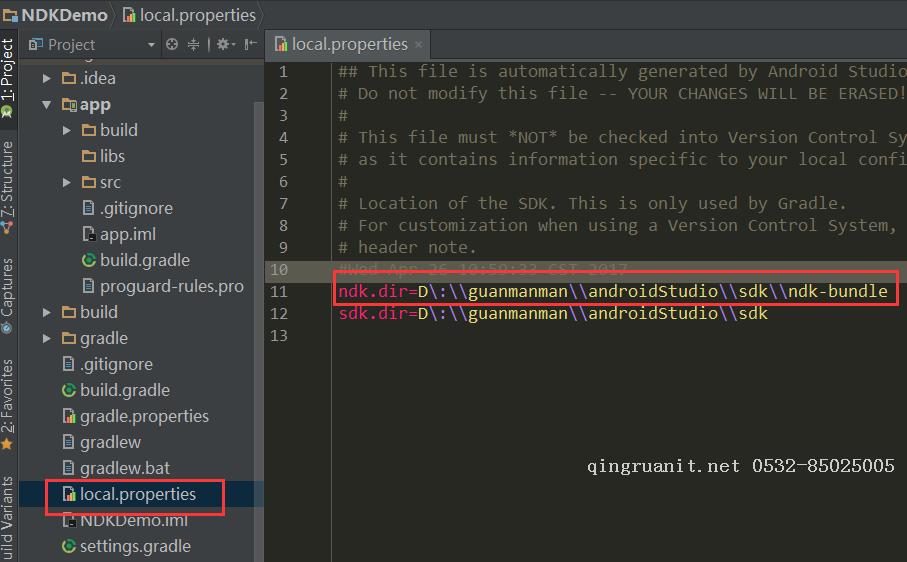Click line number 12 in gutter
The image size is (907, 562).
tap(279, 314)
